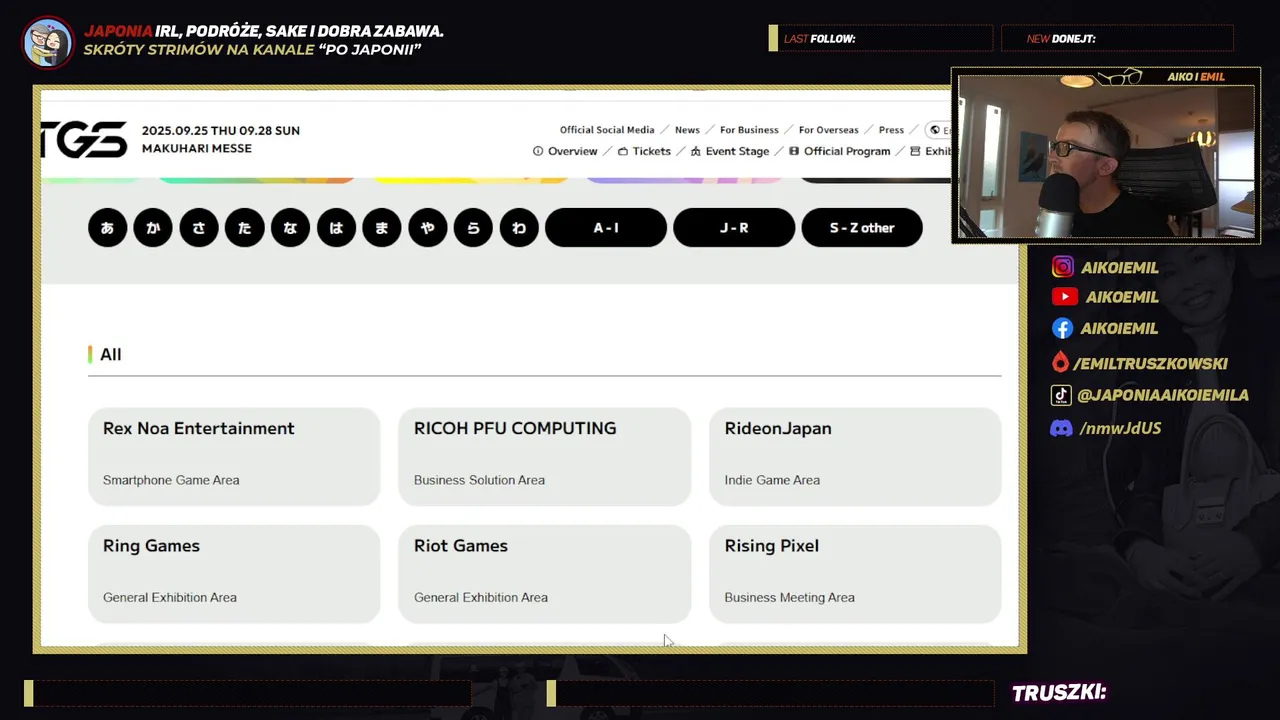The height and width of the screenshot is (720, 1280).
Task: Click the Overview info icon
Action: tap(538, 151)
